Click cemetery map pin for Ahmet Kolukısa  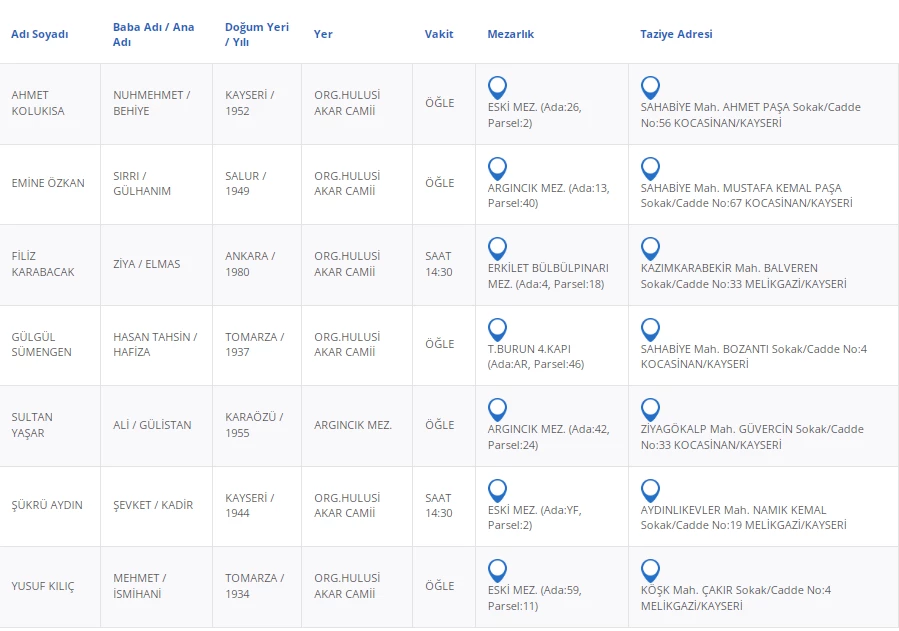point(497,87)
